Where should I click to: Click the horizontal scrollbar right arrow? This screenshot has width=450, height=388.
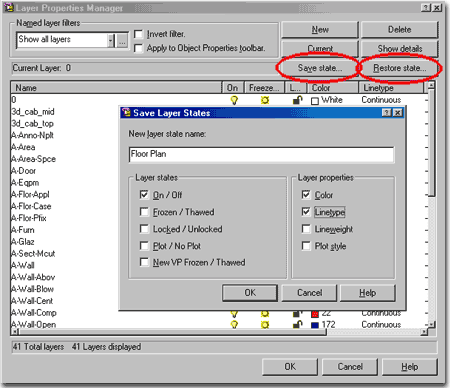tap(424, 332)
